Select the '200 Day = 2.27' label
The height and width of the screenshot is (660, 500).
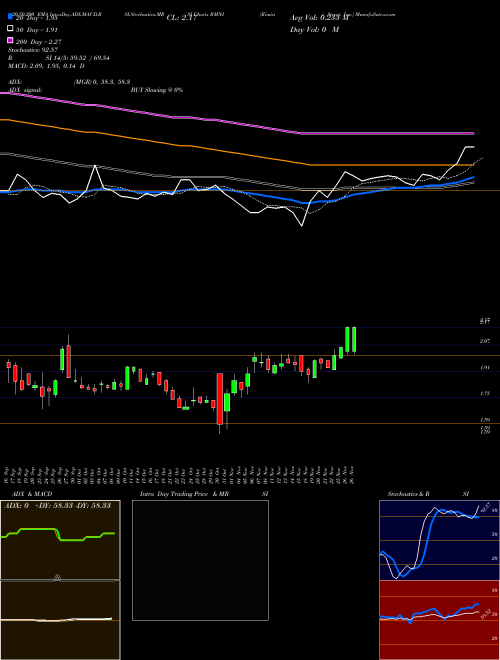(39, 42)
